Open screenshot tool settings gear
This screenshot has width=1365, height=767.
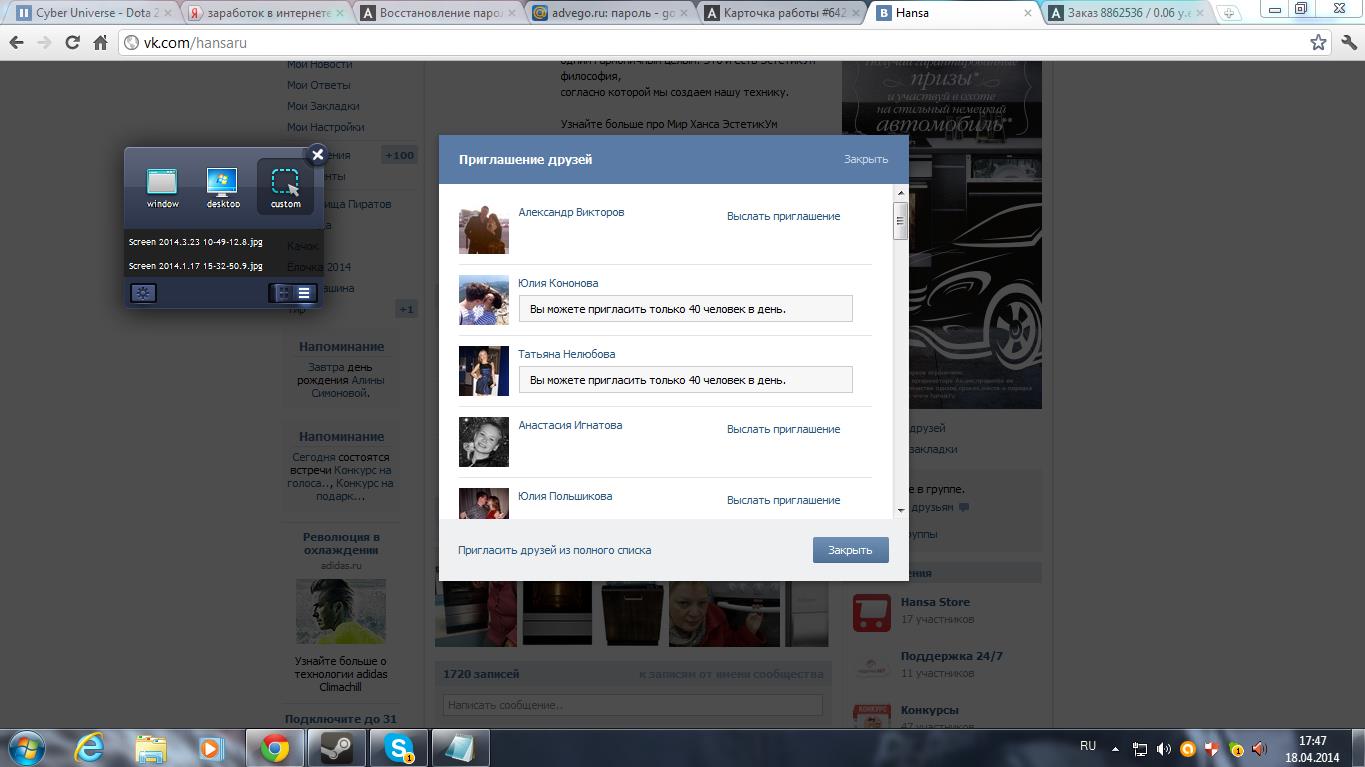[x=144, y=293]
